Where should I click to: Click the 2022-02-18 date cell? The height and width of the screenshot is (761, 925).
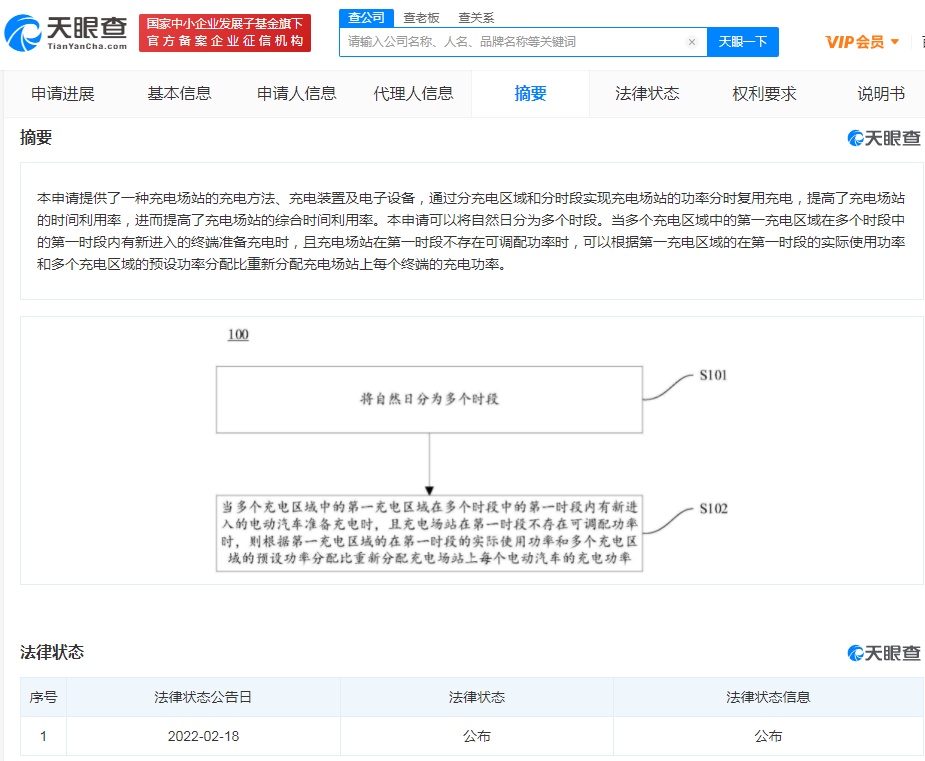coord(204,736)
